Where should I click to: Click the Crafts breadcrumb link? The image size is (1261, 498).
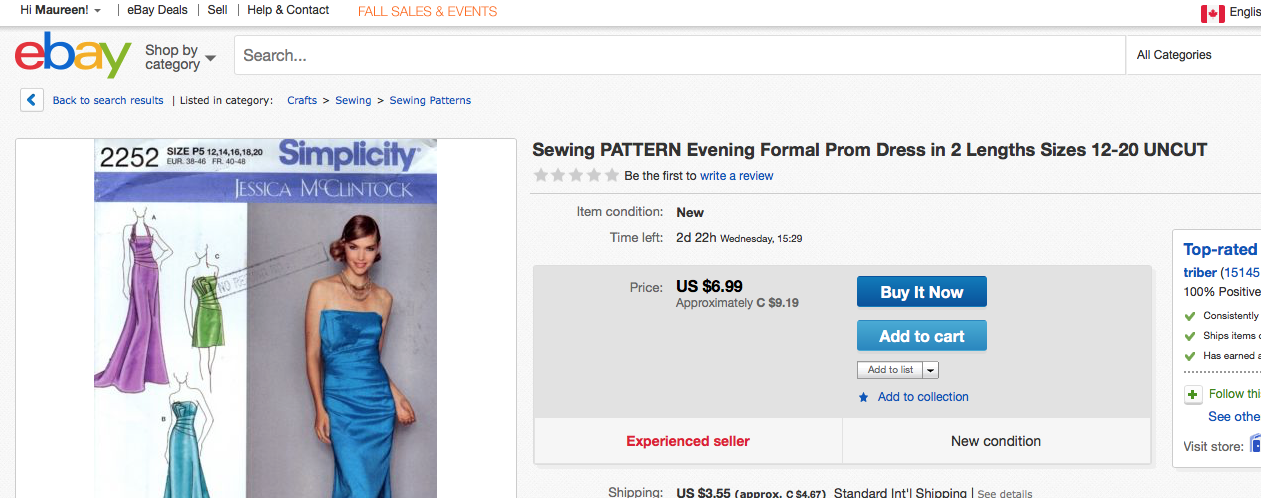[302, 100]
